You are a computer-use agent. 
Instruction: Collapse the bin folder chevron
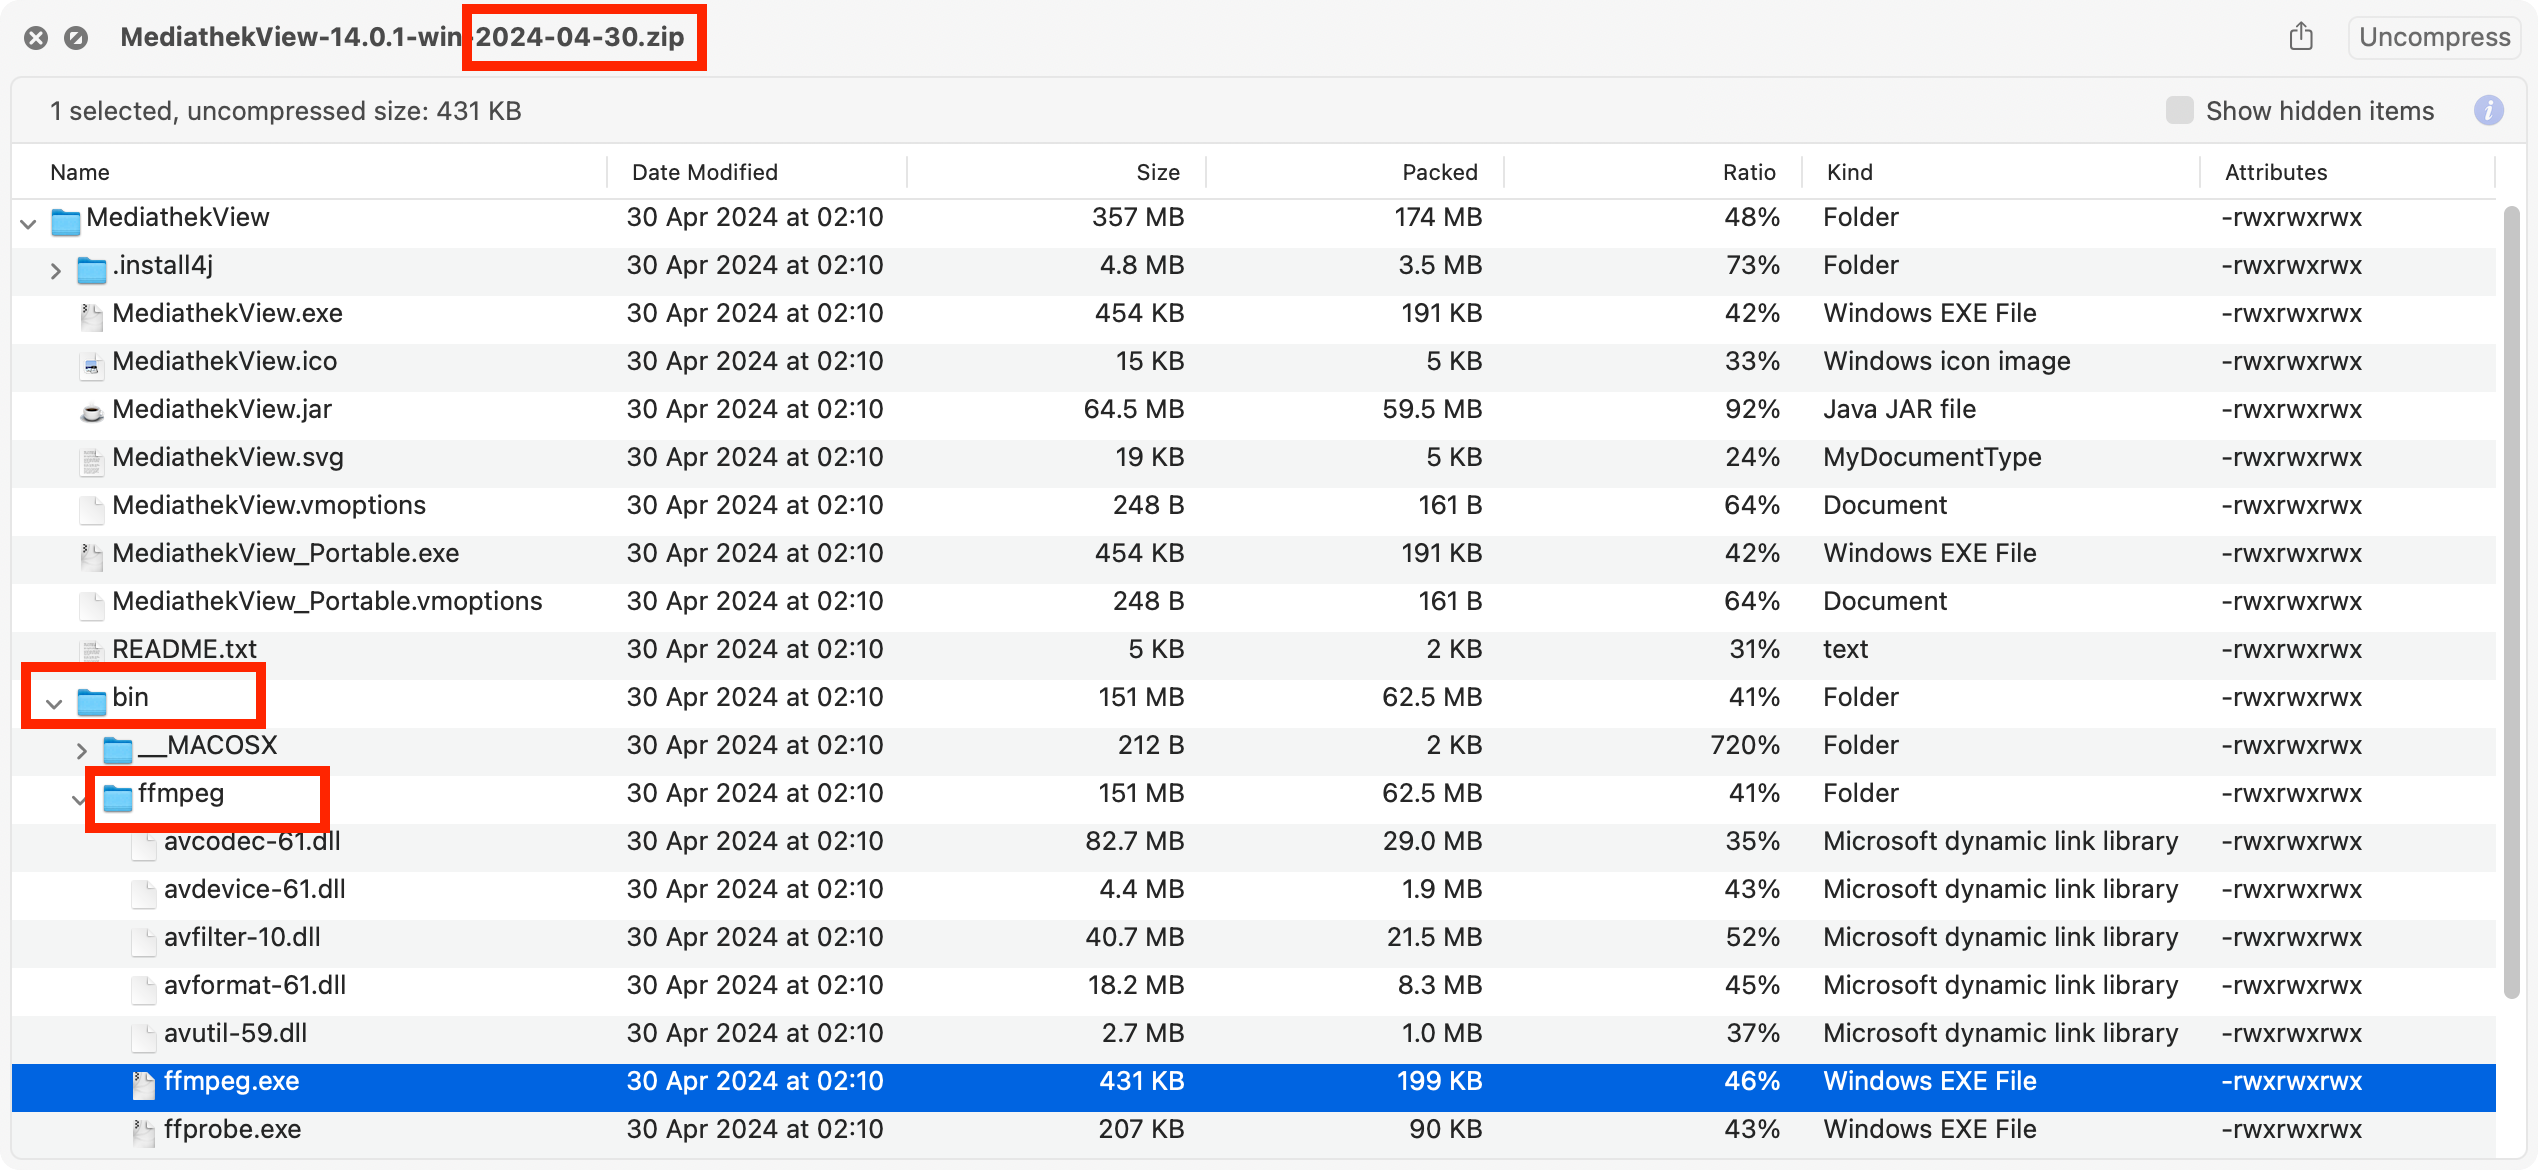click(54, 702)
